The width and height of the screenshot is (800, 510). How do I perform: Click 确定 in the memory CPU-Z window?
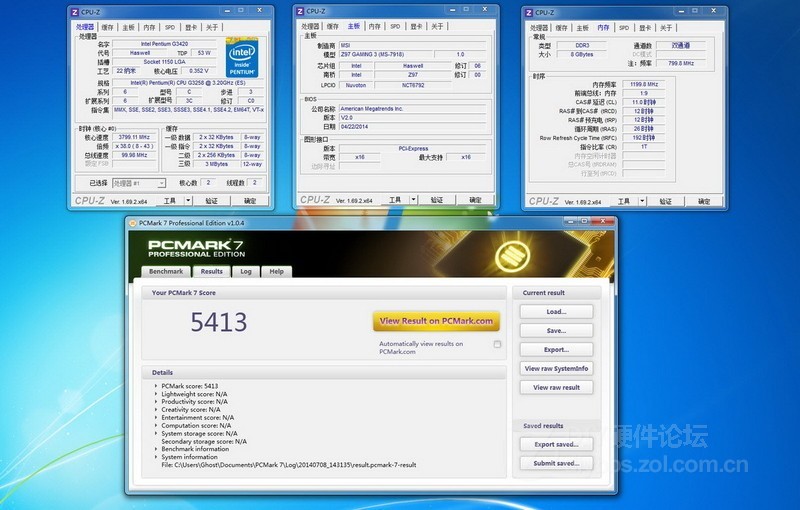coord(704,201)
